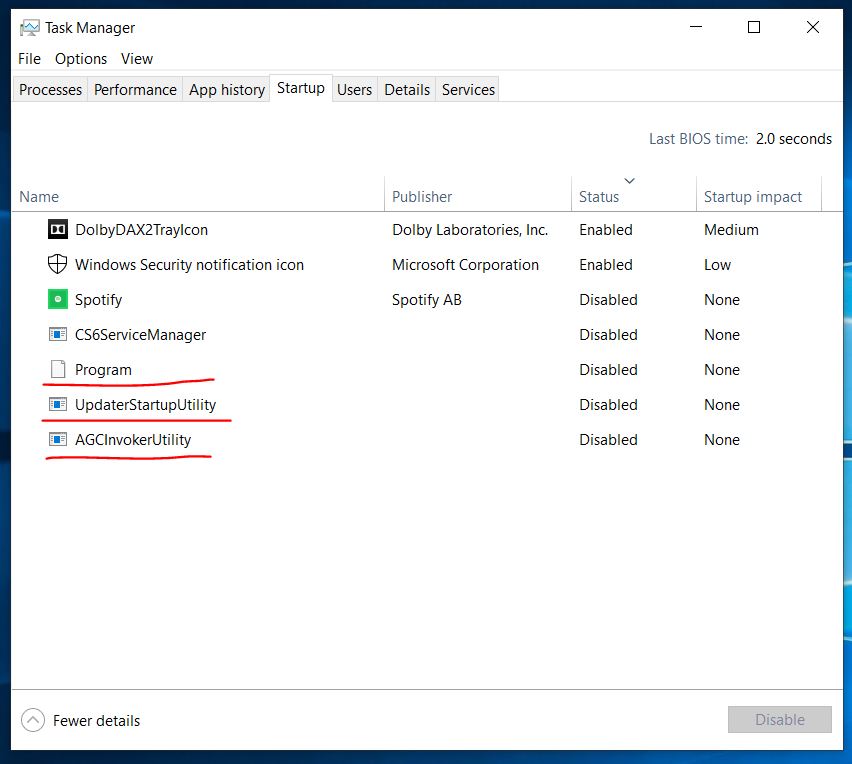
Task: Click Microsoft Corporation publisher cell
Action: click(465, 265)
